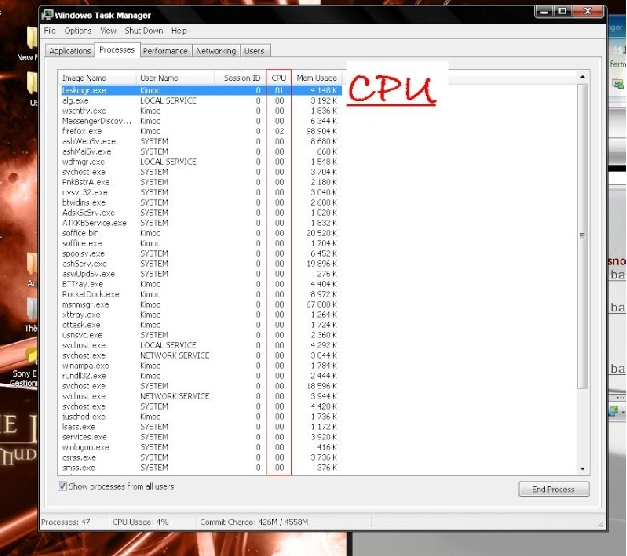Select the btwdins.exe process

pyautogui.click(x=200, y=202)
